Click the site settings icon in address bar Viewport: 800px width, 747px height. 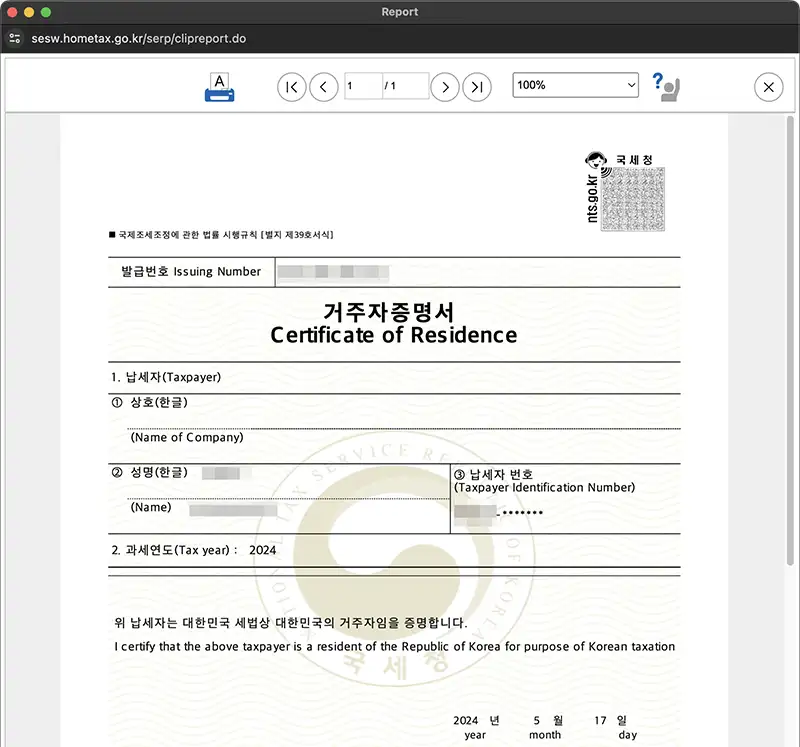(15, 38)
